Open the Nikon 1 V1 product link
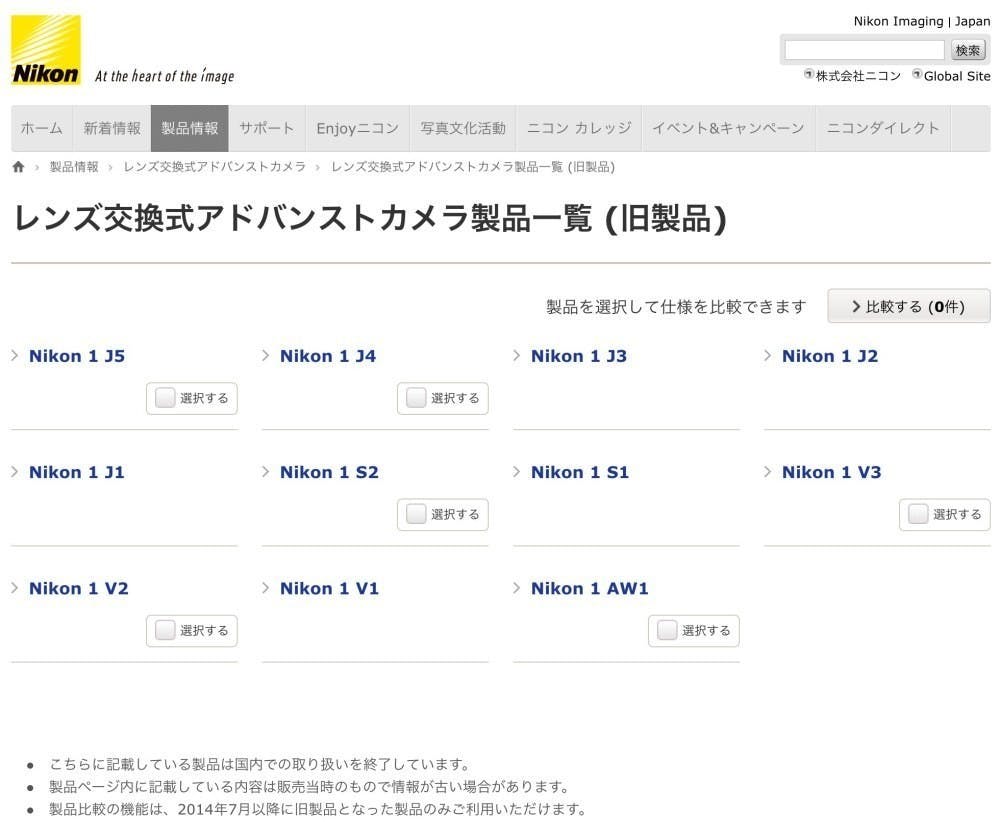 [x=329, y=588]
